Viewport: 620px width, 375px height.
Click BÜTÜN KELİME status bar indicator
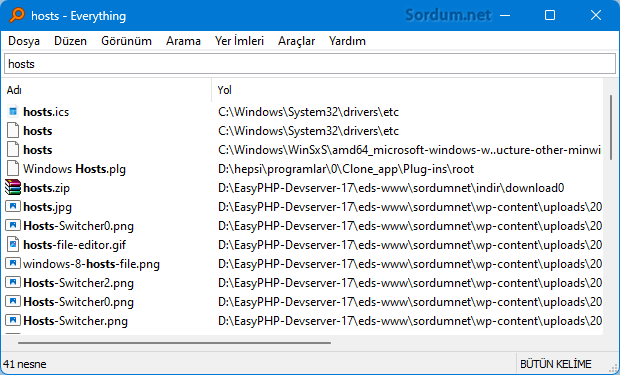click(556, 364)
